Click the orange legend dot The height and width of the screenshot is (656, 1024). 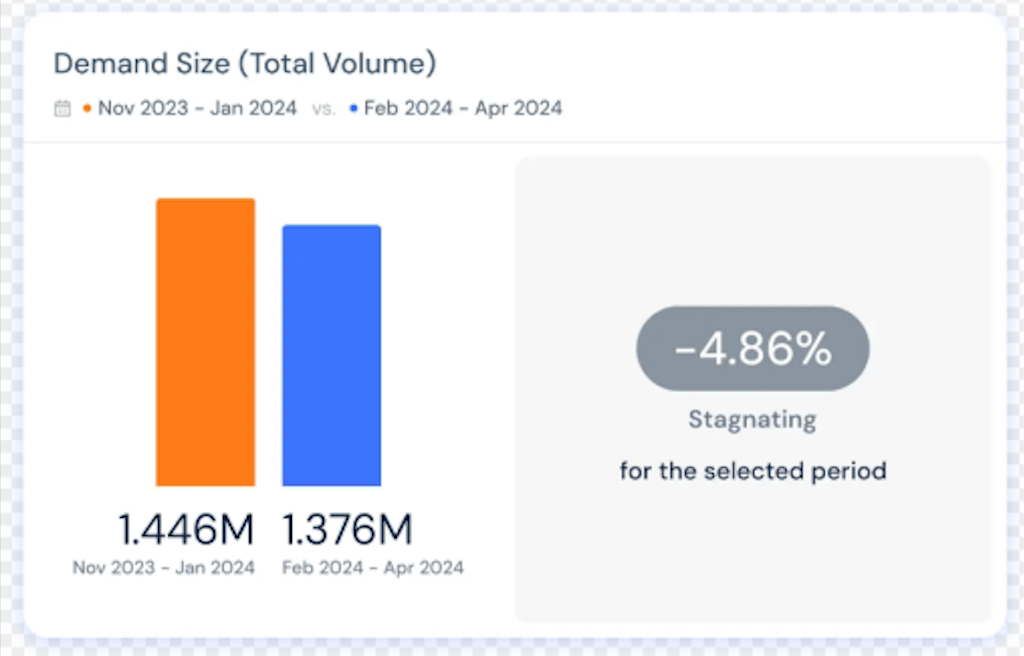tap(87, 108)
